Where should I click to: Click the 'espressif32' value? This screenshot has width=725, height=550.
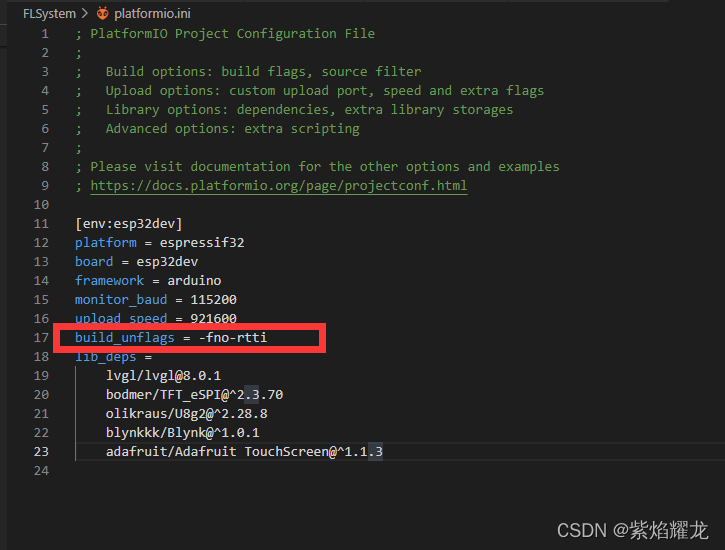202,243
